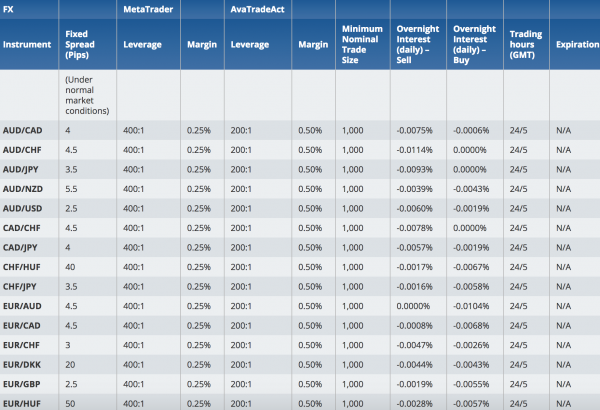
Task: Click the -0.0093% sell interest for AUD/JPY
Action: pyautogui.click(x=414, y=169)
